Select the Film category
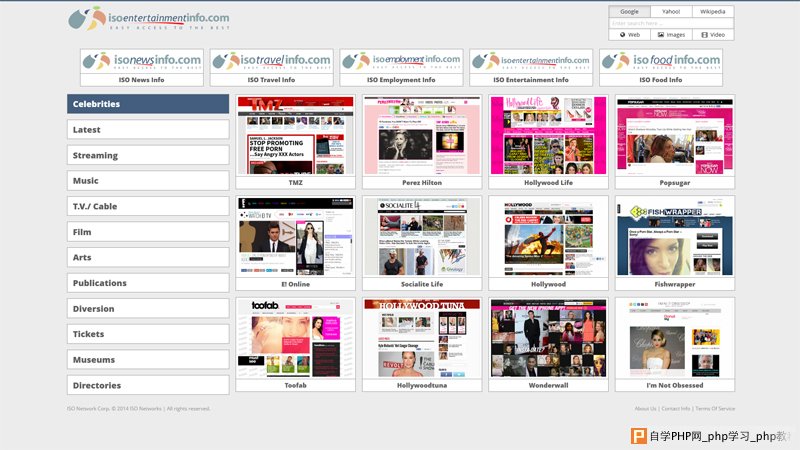Screen dimensions: 800x450 click(x=148, y=232)
